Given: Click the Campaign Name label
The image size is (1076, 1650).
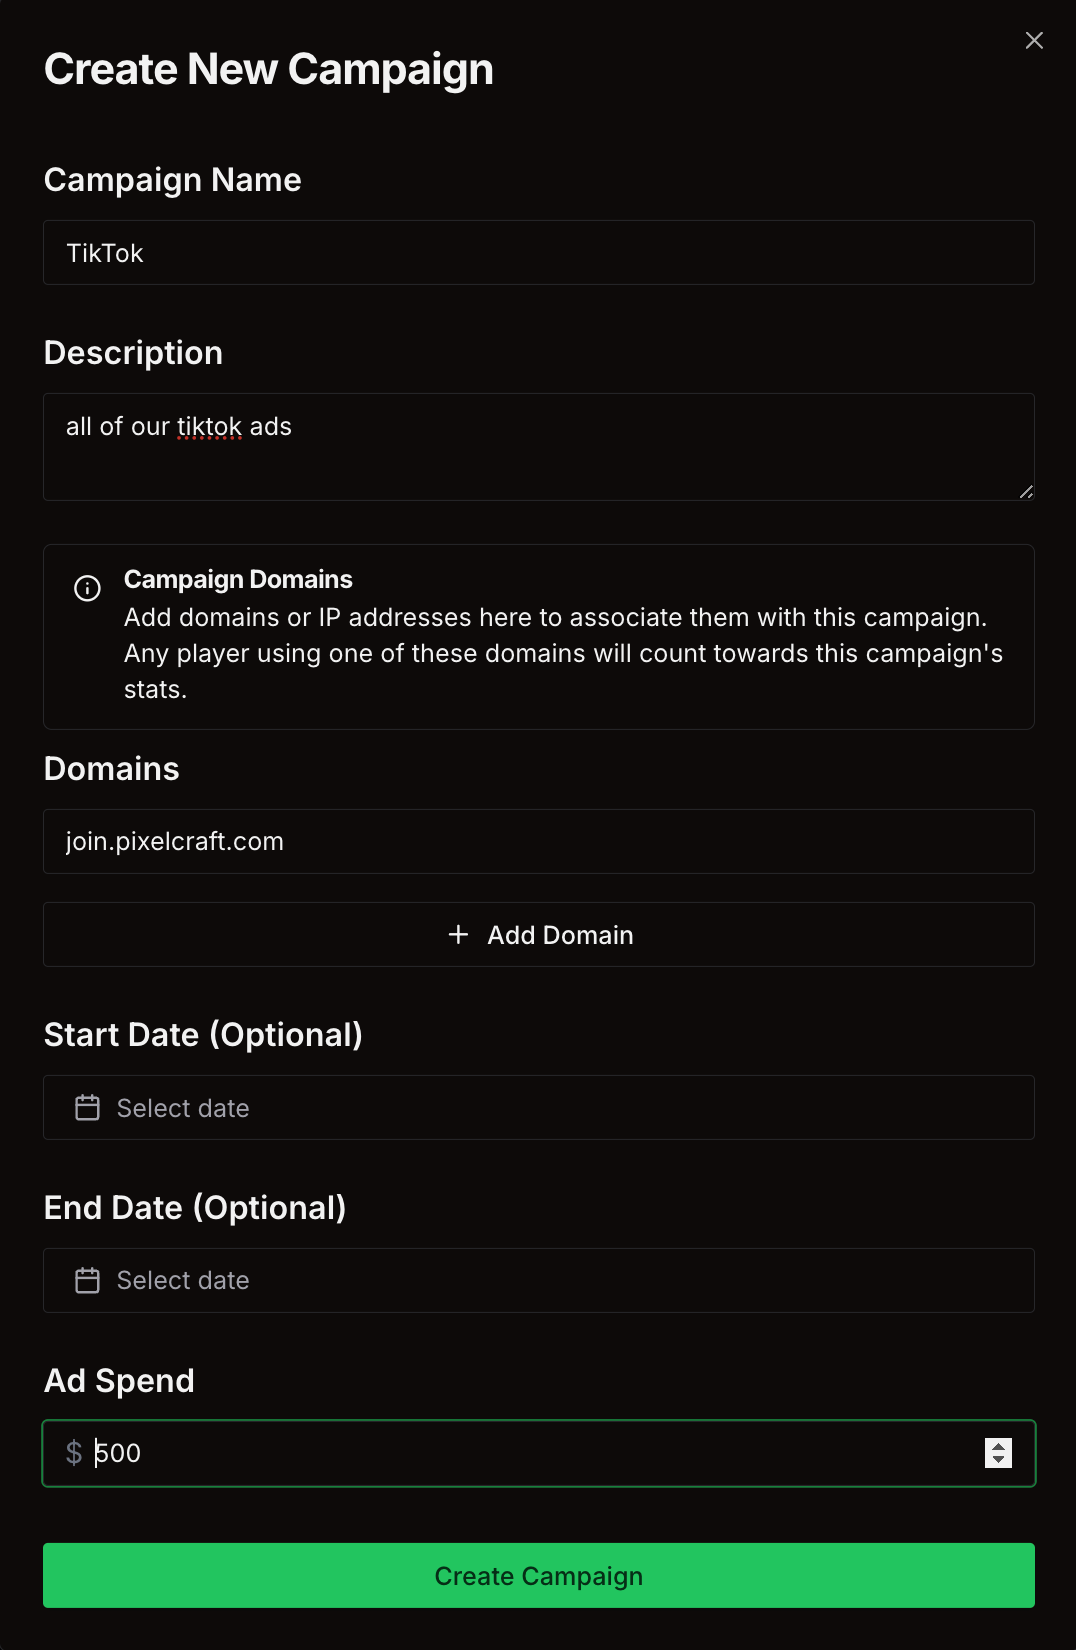Looking at the screenshot, I should coord(173,180).
